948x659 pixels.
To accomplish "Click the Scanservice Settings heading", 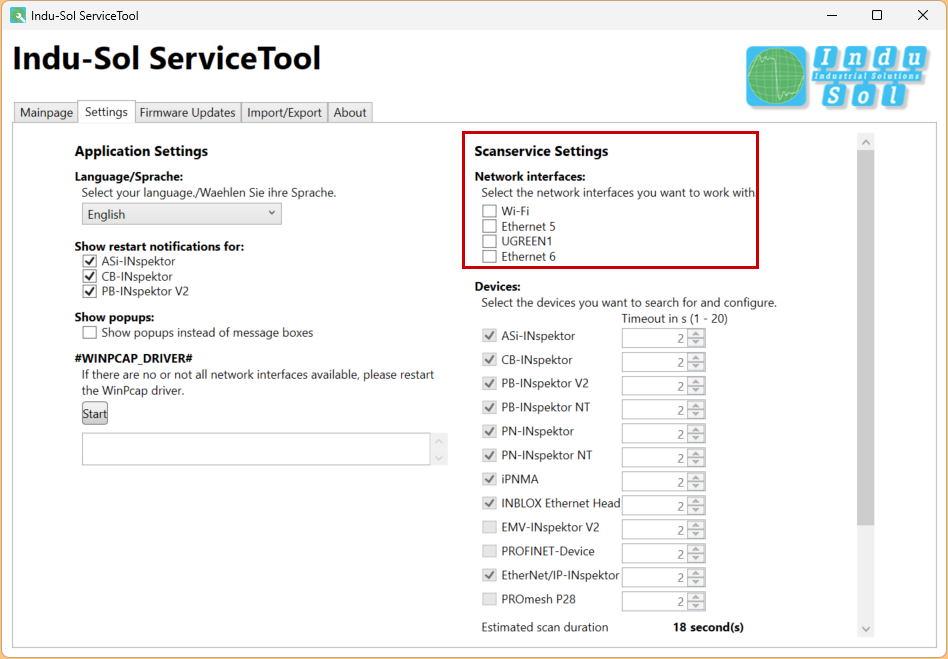I will pyautogui.click(x=541, y=151).
